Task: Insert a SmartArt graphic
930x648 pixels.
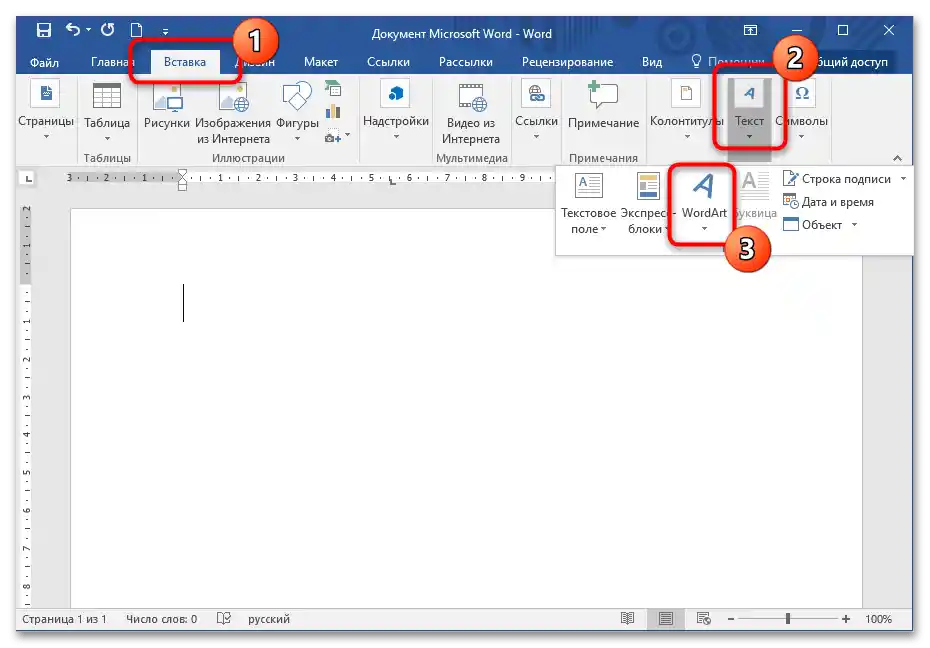Action: pyautogui.click(x=333, y=90)
